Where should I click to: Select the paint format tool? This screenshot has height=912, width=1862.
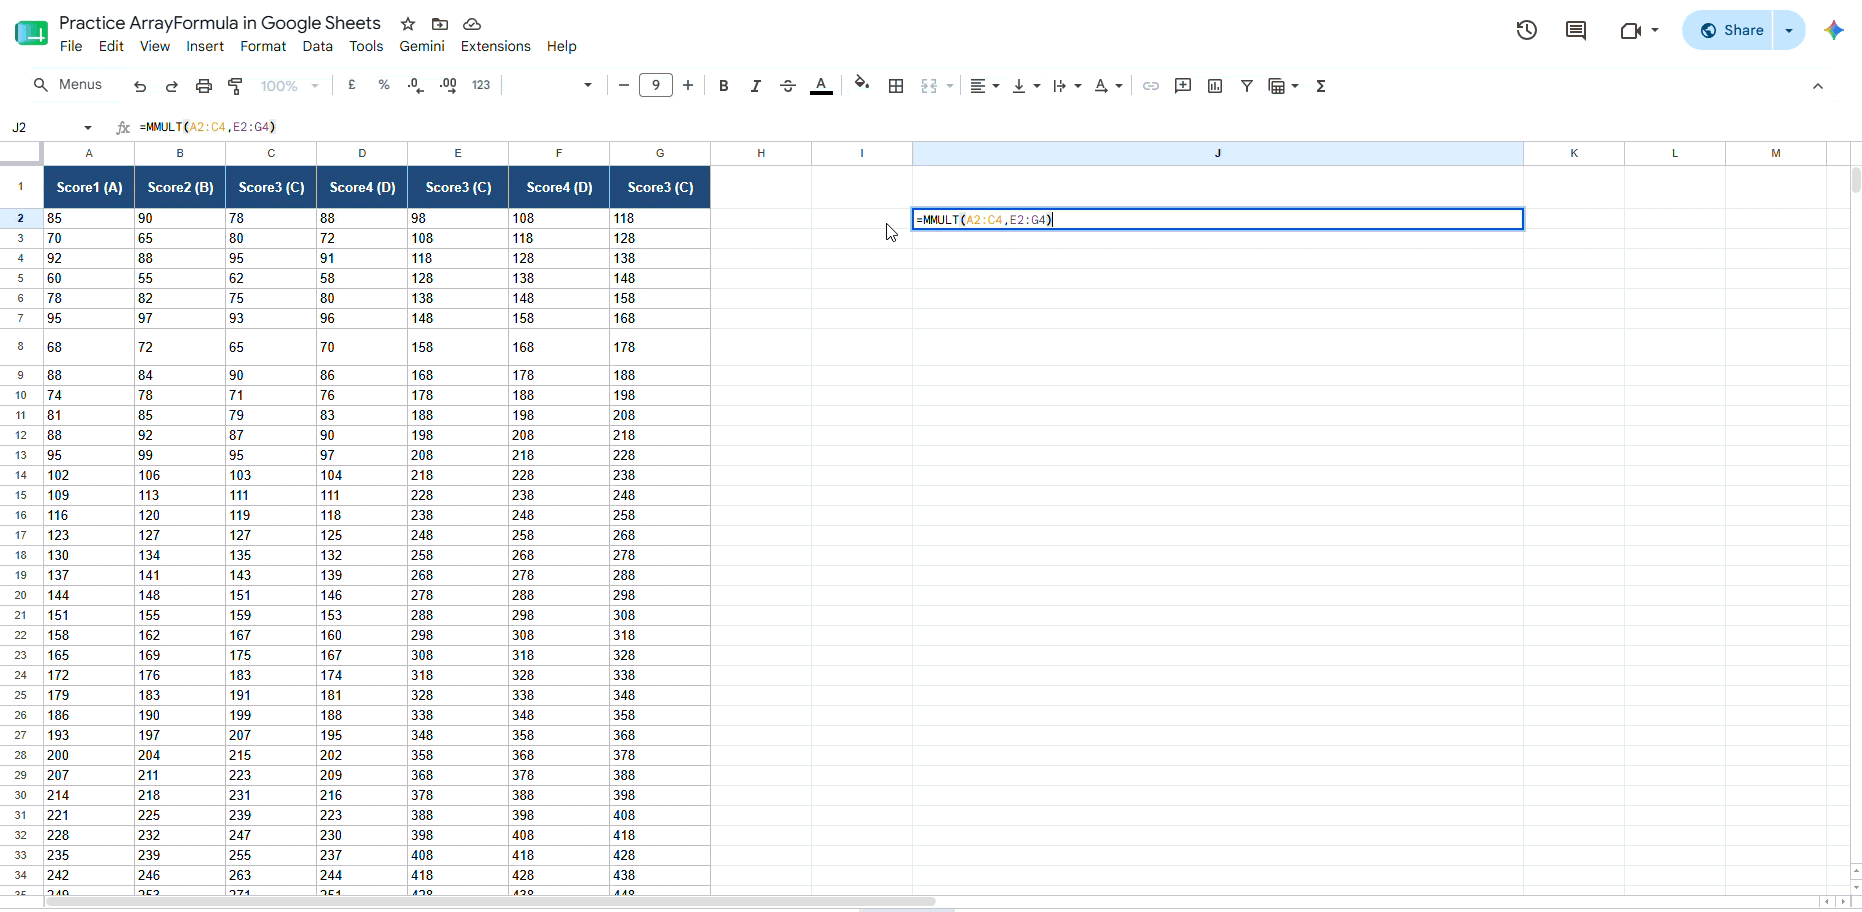[236, 86]
